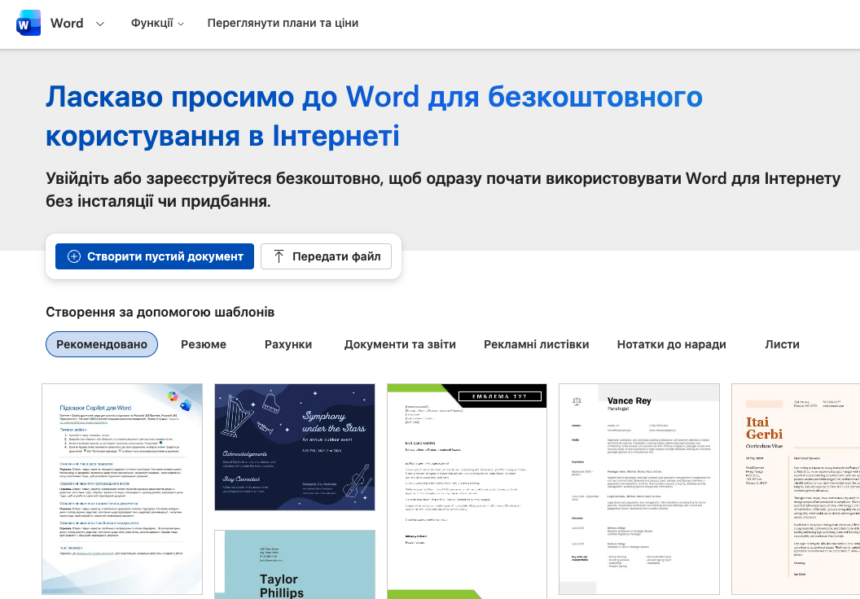Click the Передати файл button
Viewport: 860px width, 599px height.
tap(326, 256)
